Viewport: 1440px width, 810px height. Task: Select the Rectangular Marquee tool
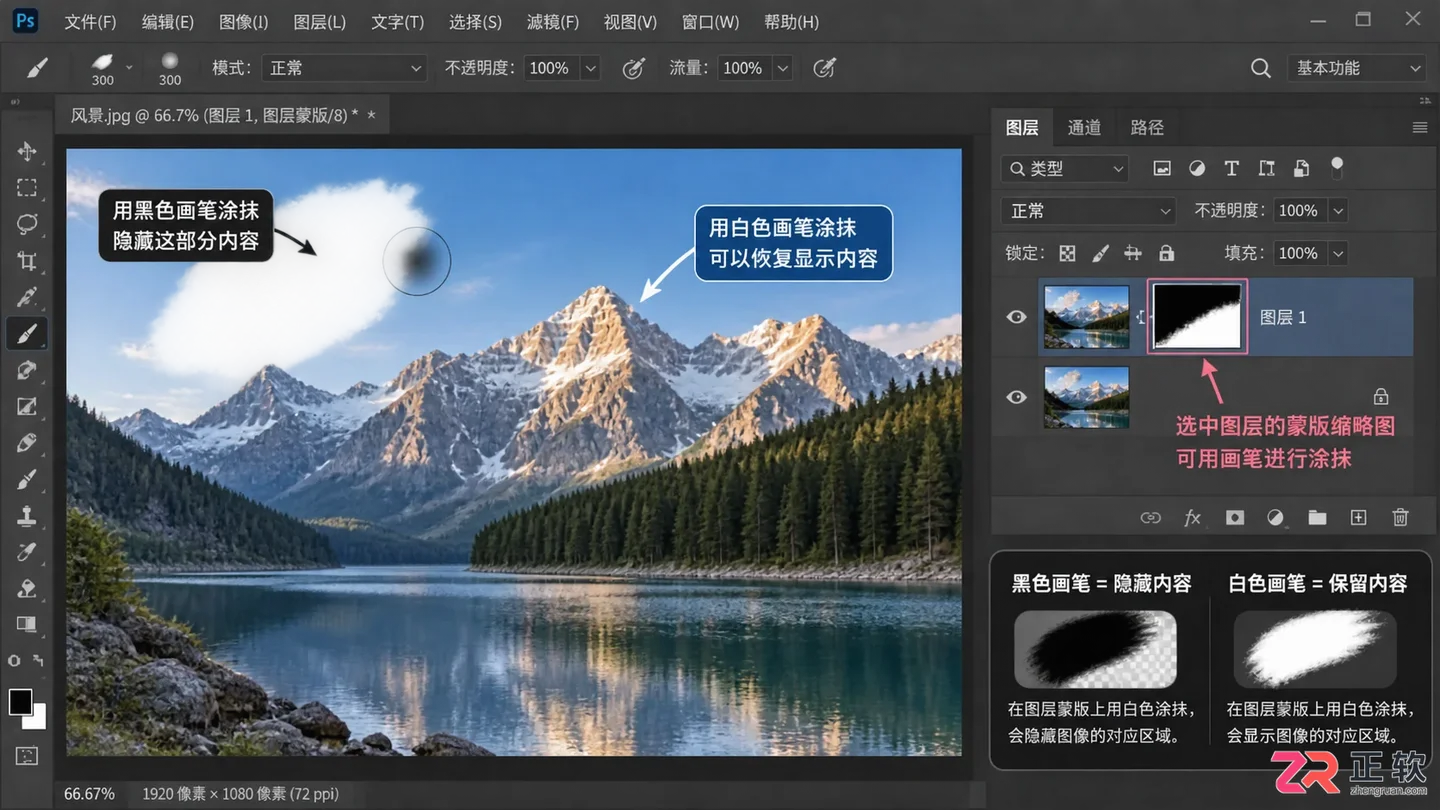click(x=27, y=188)
